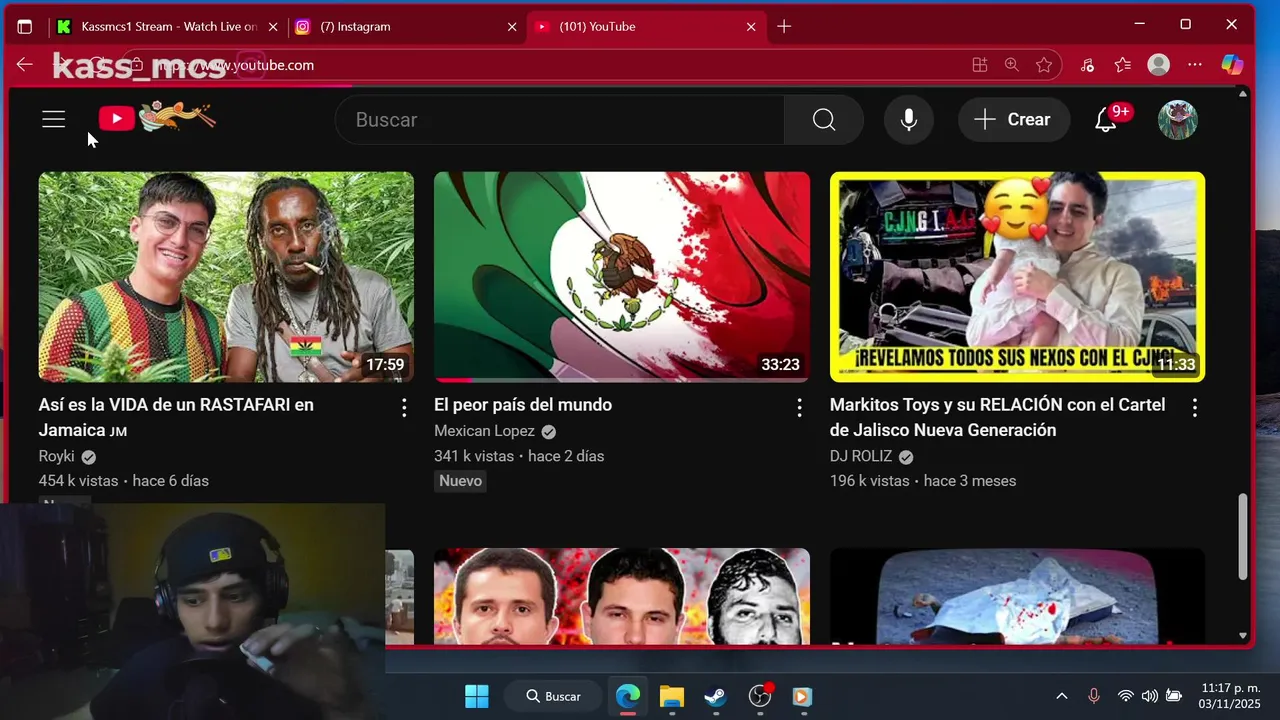Open the three faces video thumbnail

pos(622,596)
